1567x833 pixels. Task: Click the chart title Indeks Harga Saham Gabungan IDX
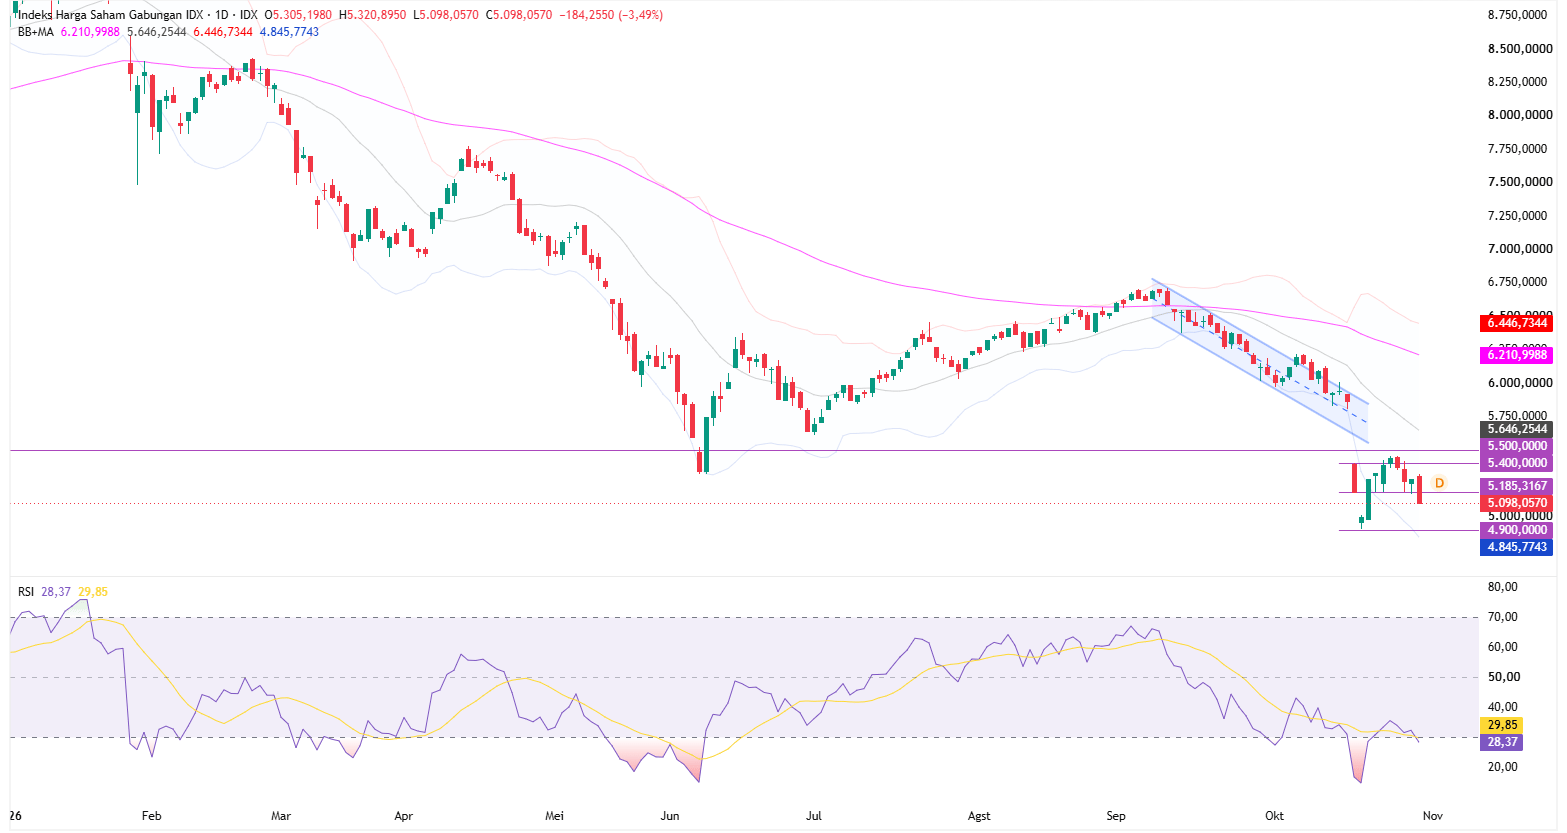pyautogui.click(x=111, y=15)
